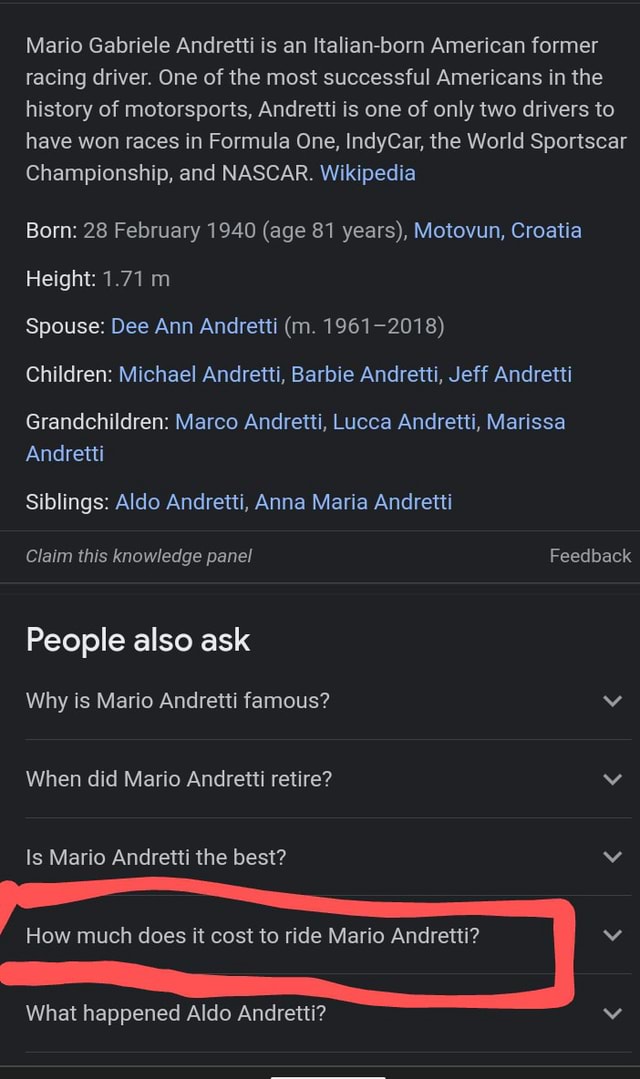The image size is (640, 1079).
Task: Select the "People also ask" heading
Action: (137, 639)
